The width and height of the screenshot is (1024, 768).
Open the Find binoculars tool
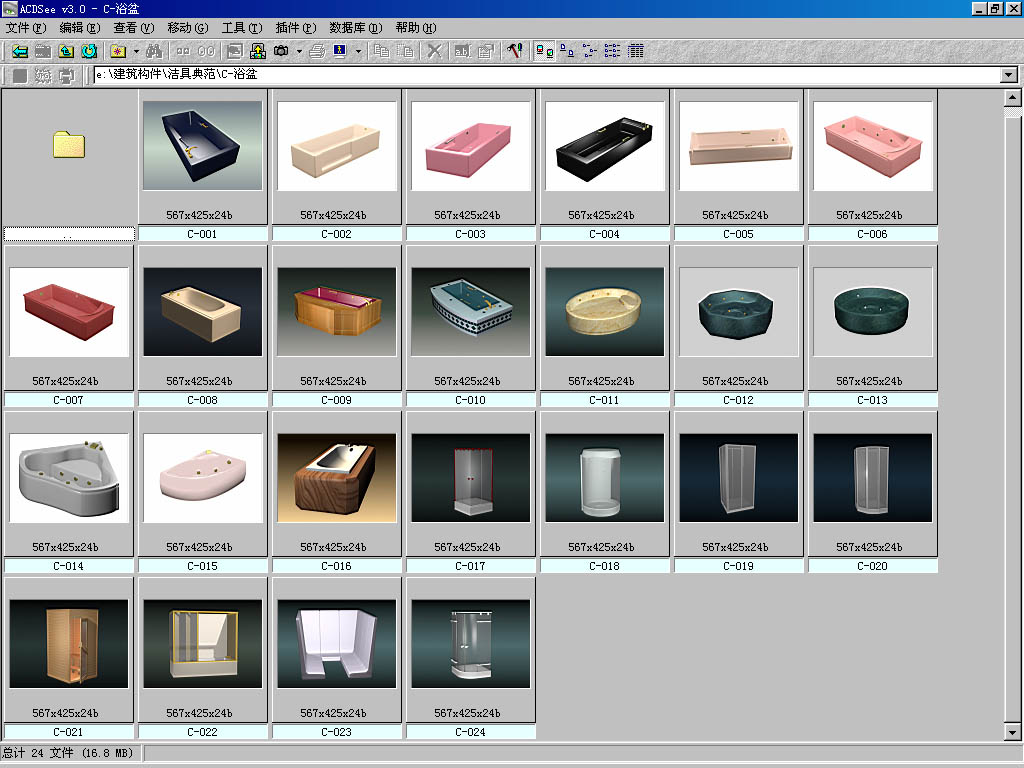(154, 50)
